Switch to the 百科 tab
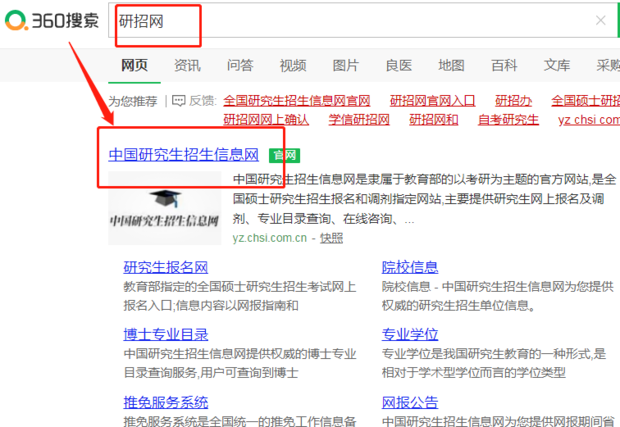The image size is (620, 427). coord(504,65)
